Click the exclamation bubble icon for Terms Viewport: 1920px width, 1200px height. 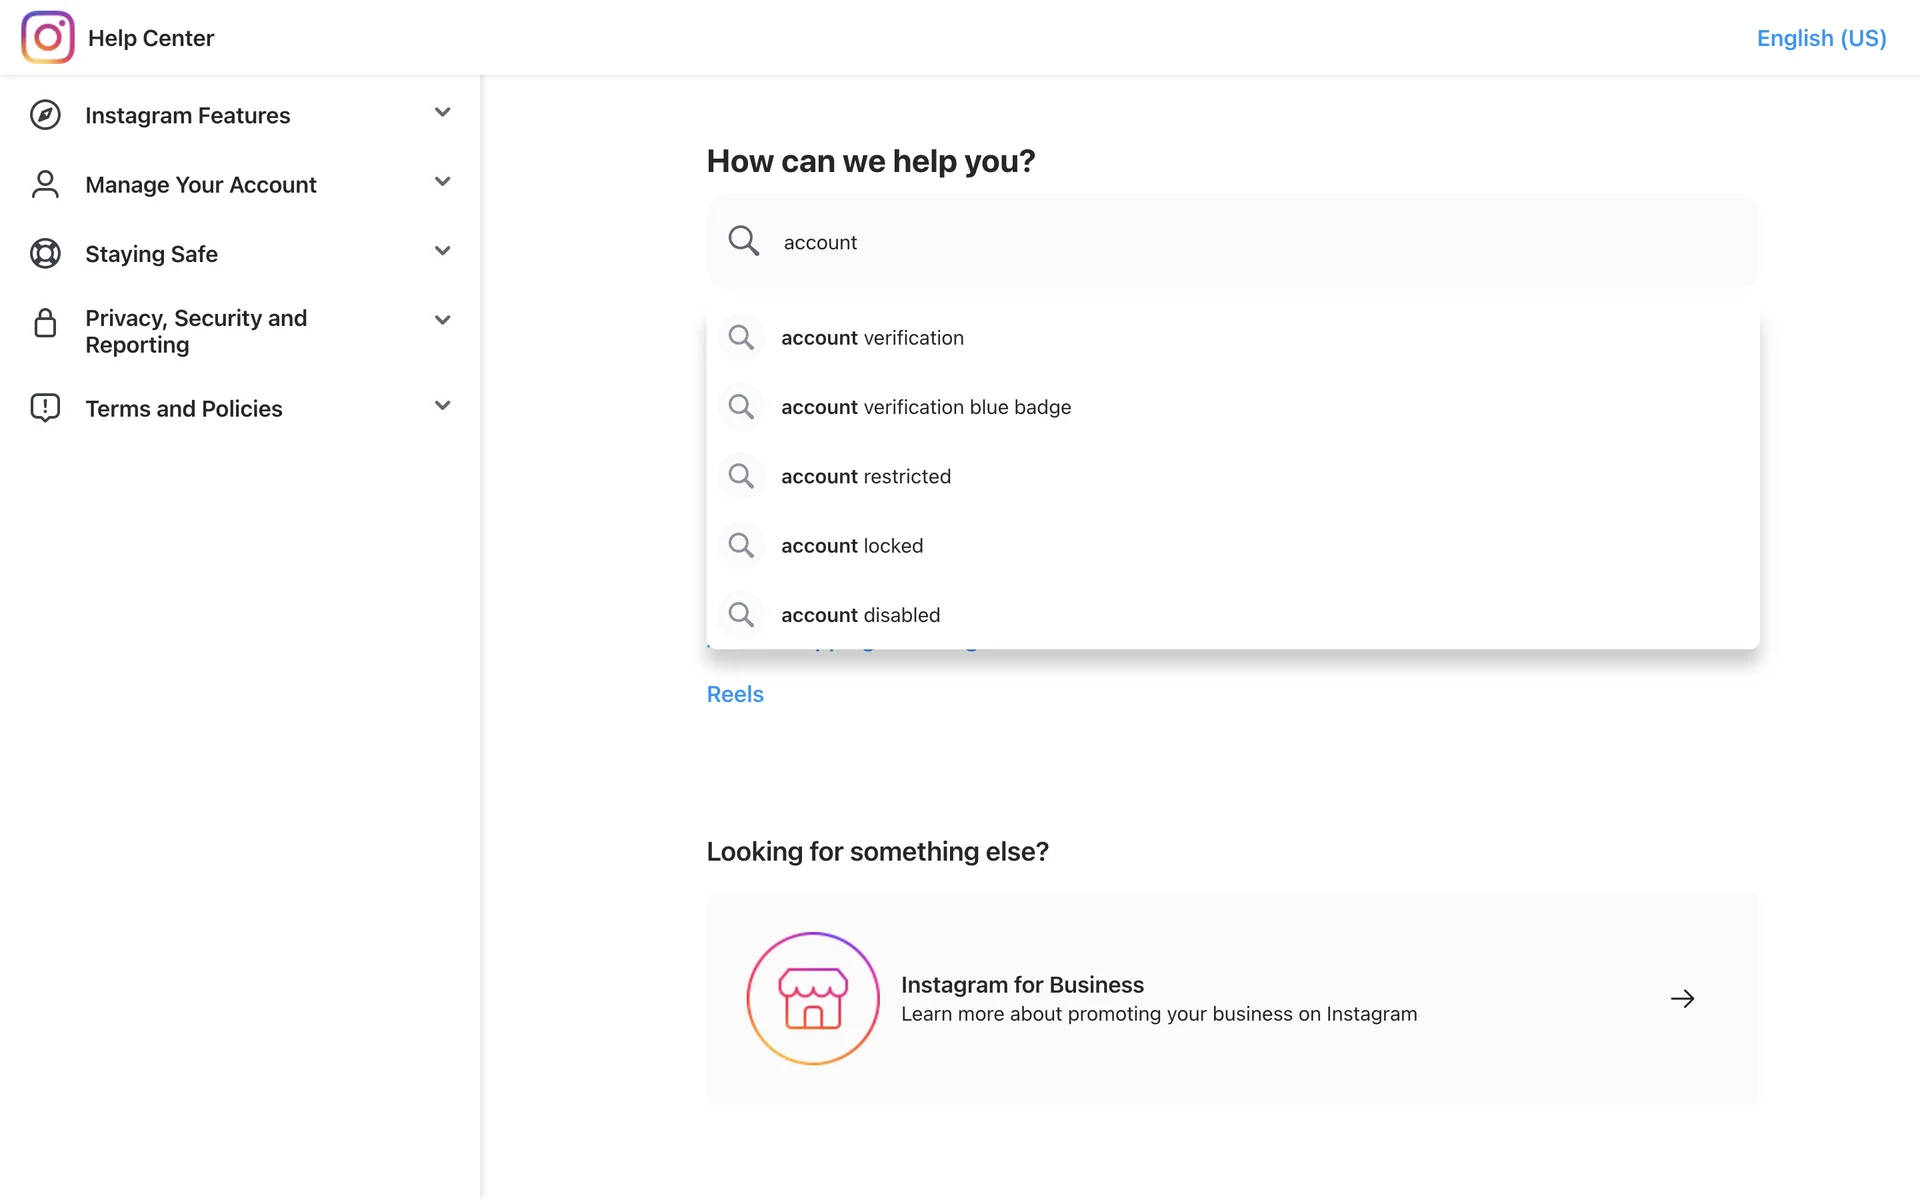click(x=45, y=408)
